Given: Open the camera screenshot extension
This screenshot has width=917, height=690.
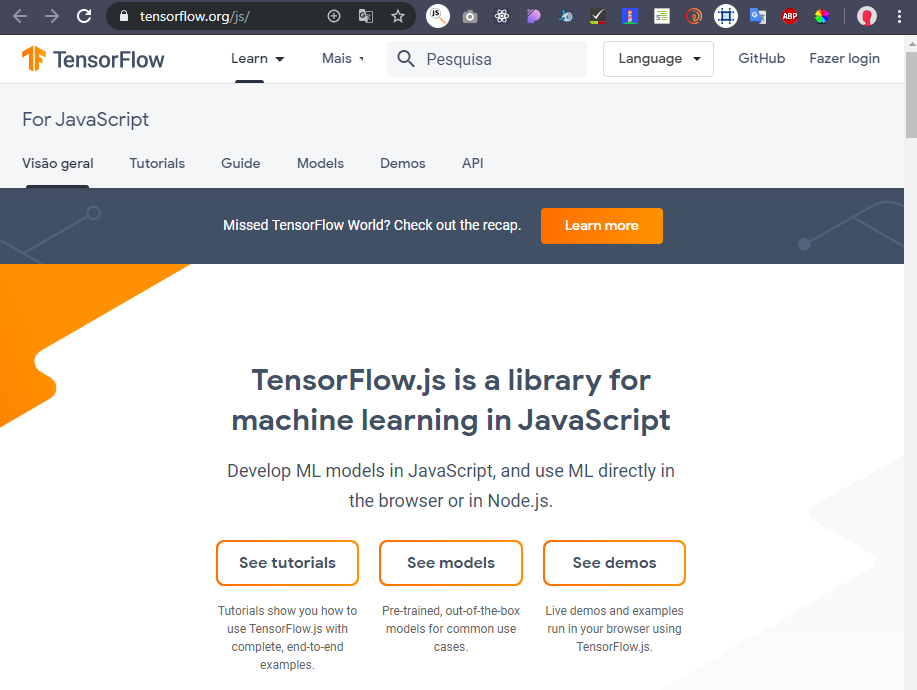Looking at the screenshot, I should pos(470,16).
